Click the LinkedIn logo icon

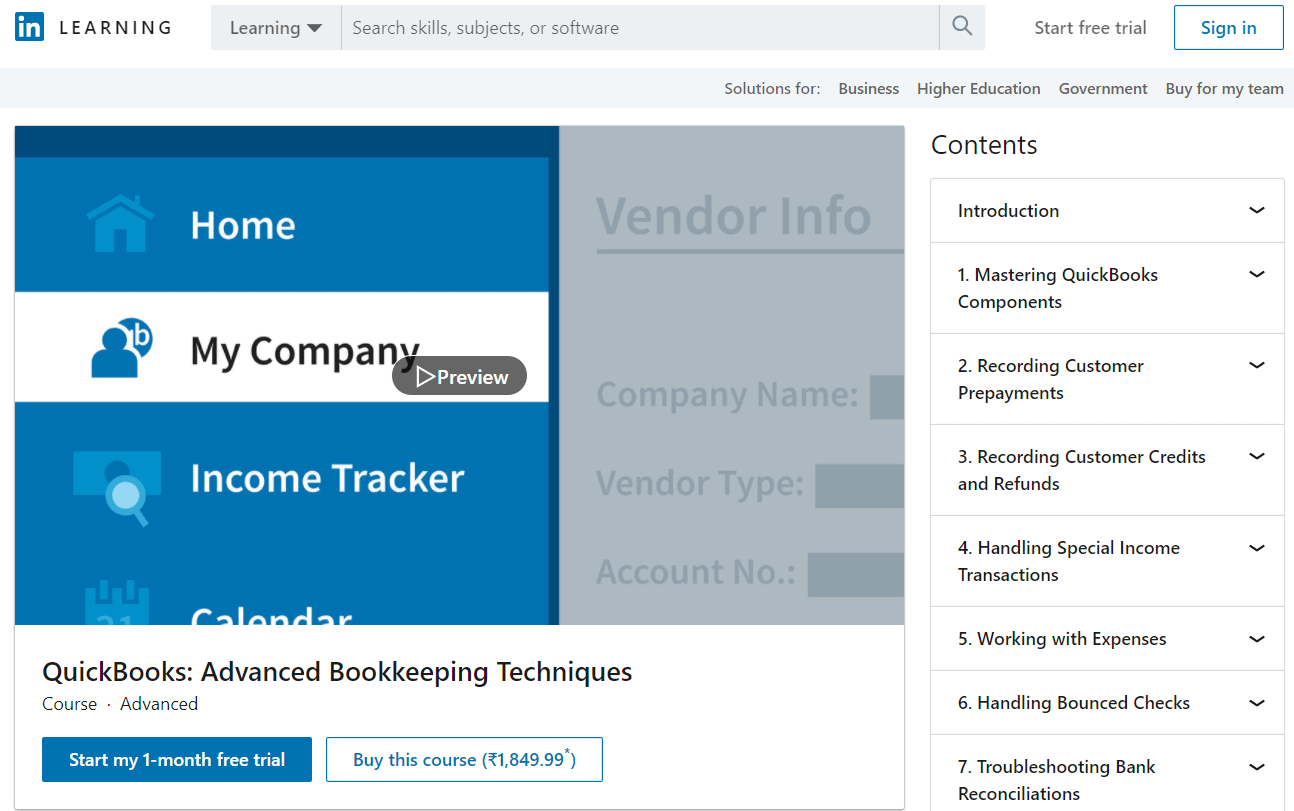point(30,27)
